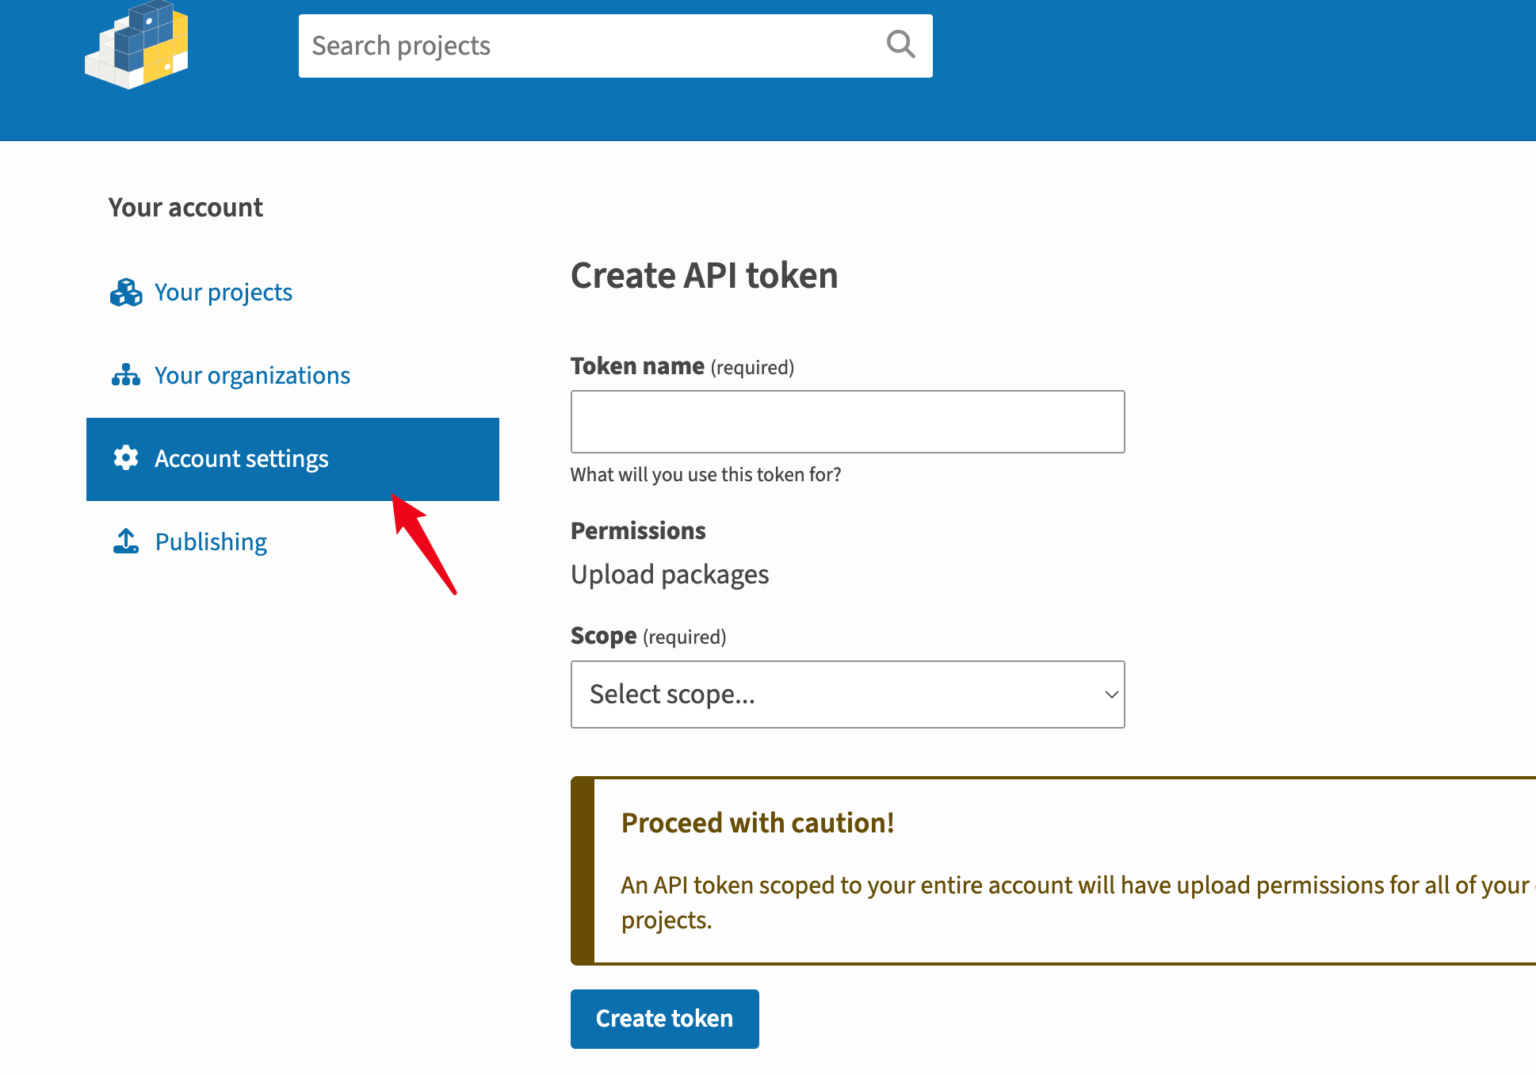This screenshot has width=1536, height=1075.
Task: Click the magnifying glass search icon
Action: tap(900, 45)
